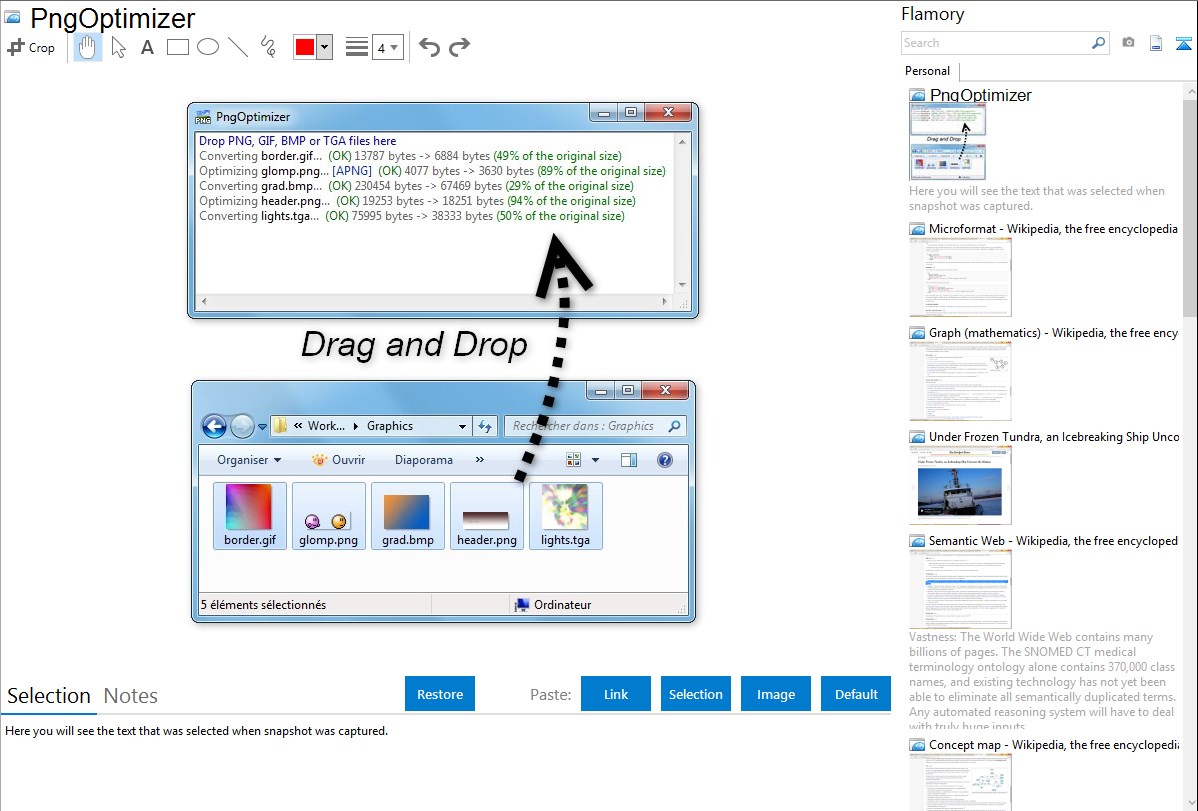
Task: Select the header.png file
Action: pyautogui.click(x=487, y=516)
